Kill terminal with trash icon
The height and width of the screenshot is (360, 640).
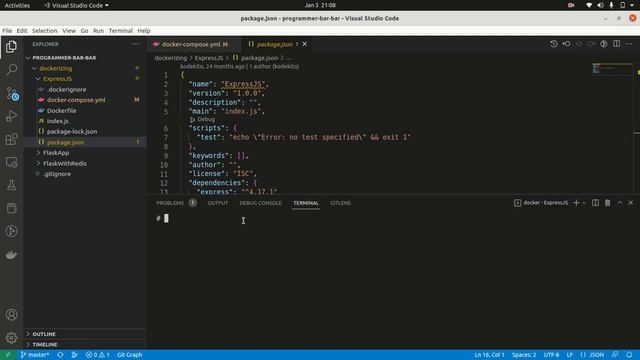click(x=608, y=203)
